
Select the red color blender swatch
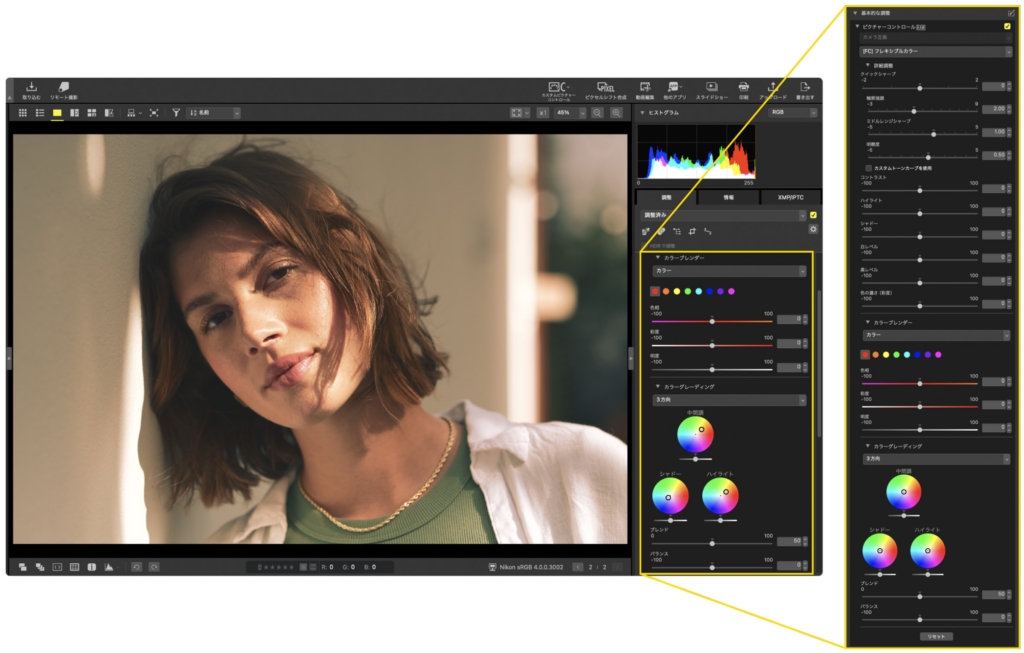[654, 291]
